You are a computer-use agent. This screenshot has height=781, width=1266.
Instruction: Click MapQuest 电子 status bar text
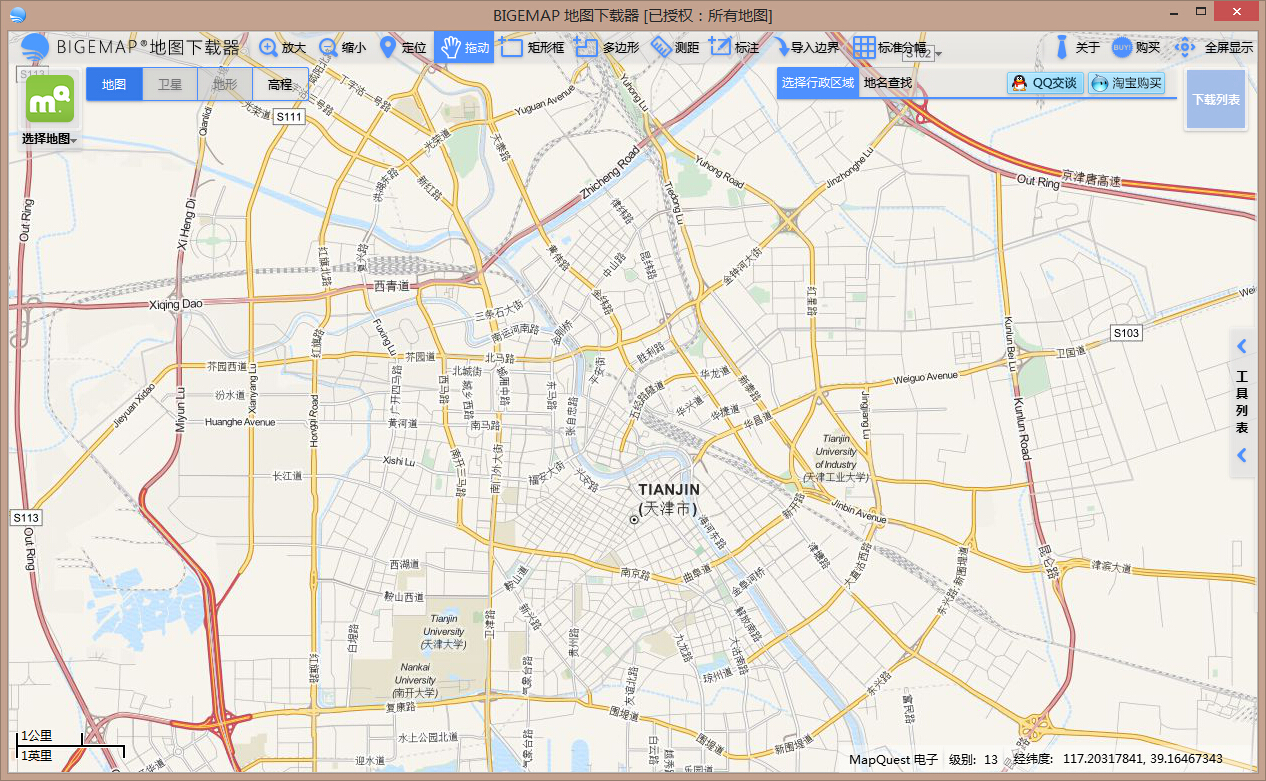[x=894, y=759]
